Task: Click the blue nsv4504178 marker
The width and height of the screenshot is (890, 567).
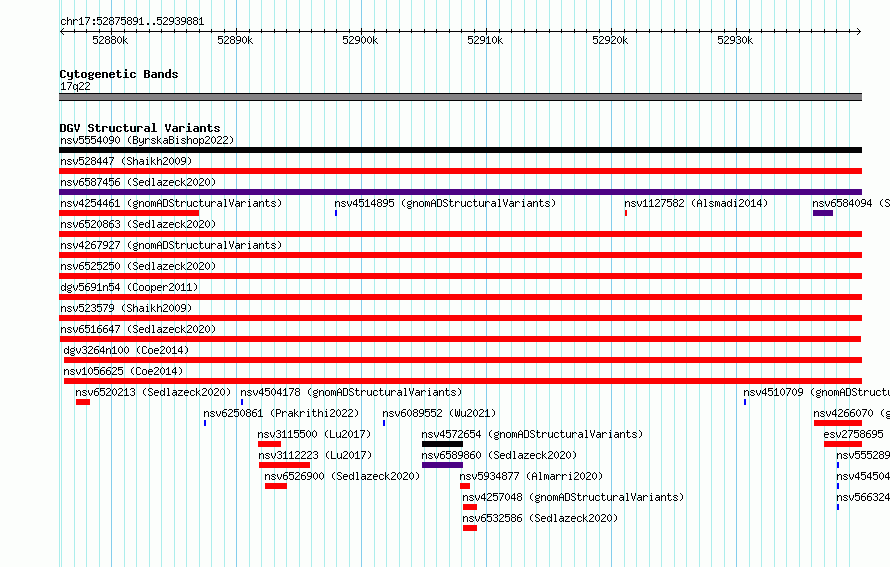Action: [x=242, y=402]
